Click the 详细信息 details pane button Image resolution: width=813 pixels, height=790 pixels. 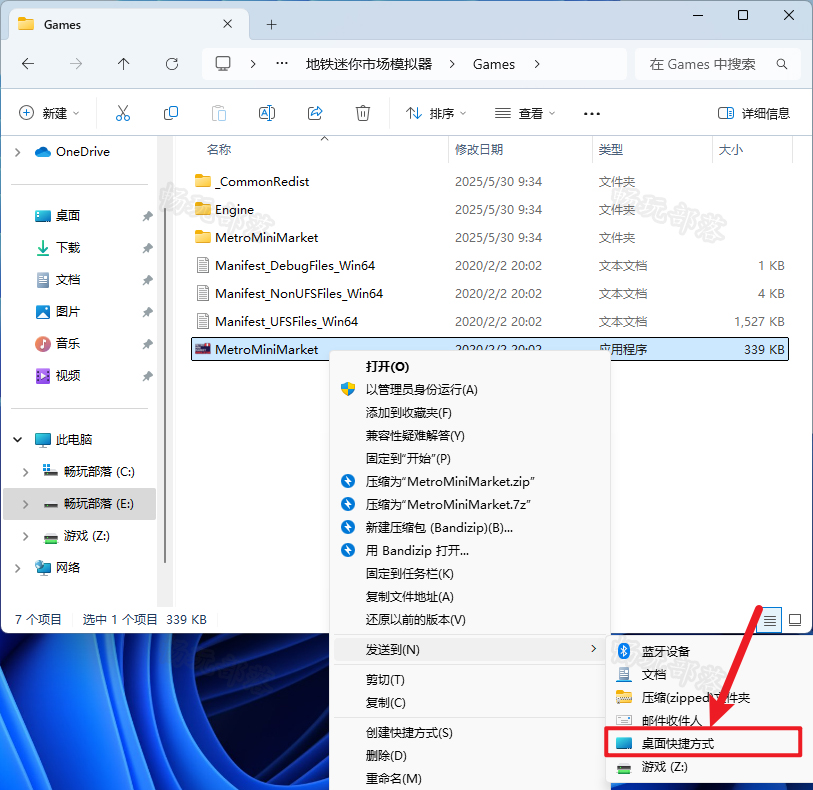(754, 113)
